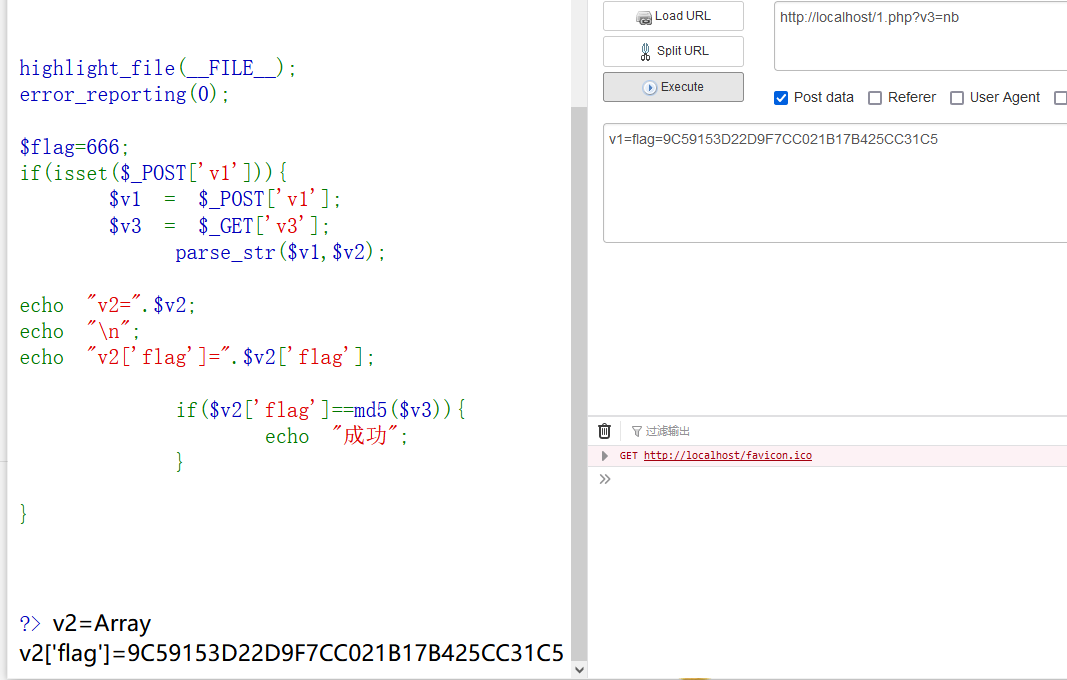This screenshot has width=1067, height=680.
Task: Click the $flag=666 code line
Action: (73, 147)
